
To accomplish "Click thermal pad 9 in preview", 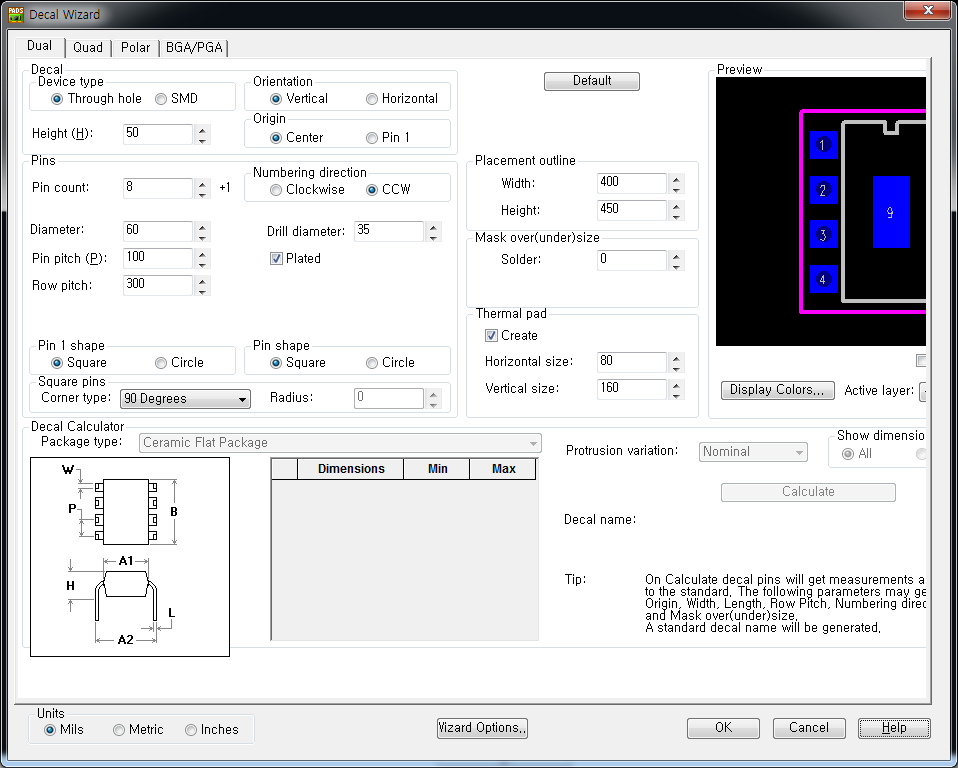I will point(890,212).
